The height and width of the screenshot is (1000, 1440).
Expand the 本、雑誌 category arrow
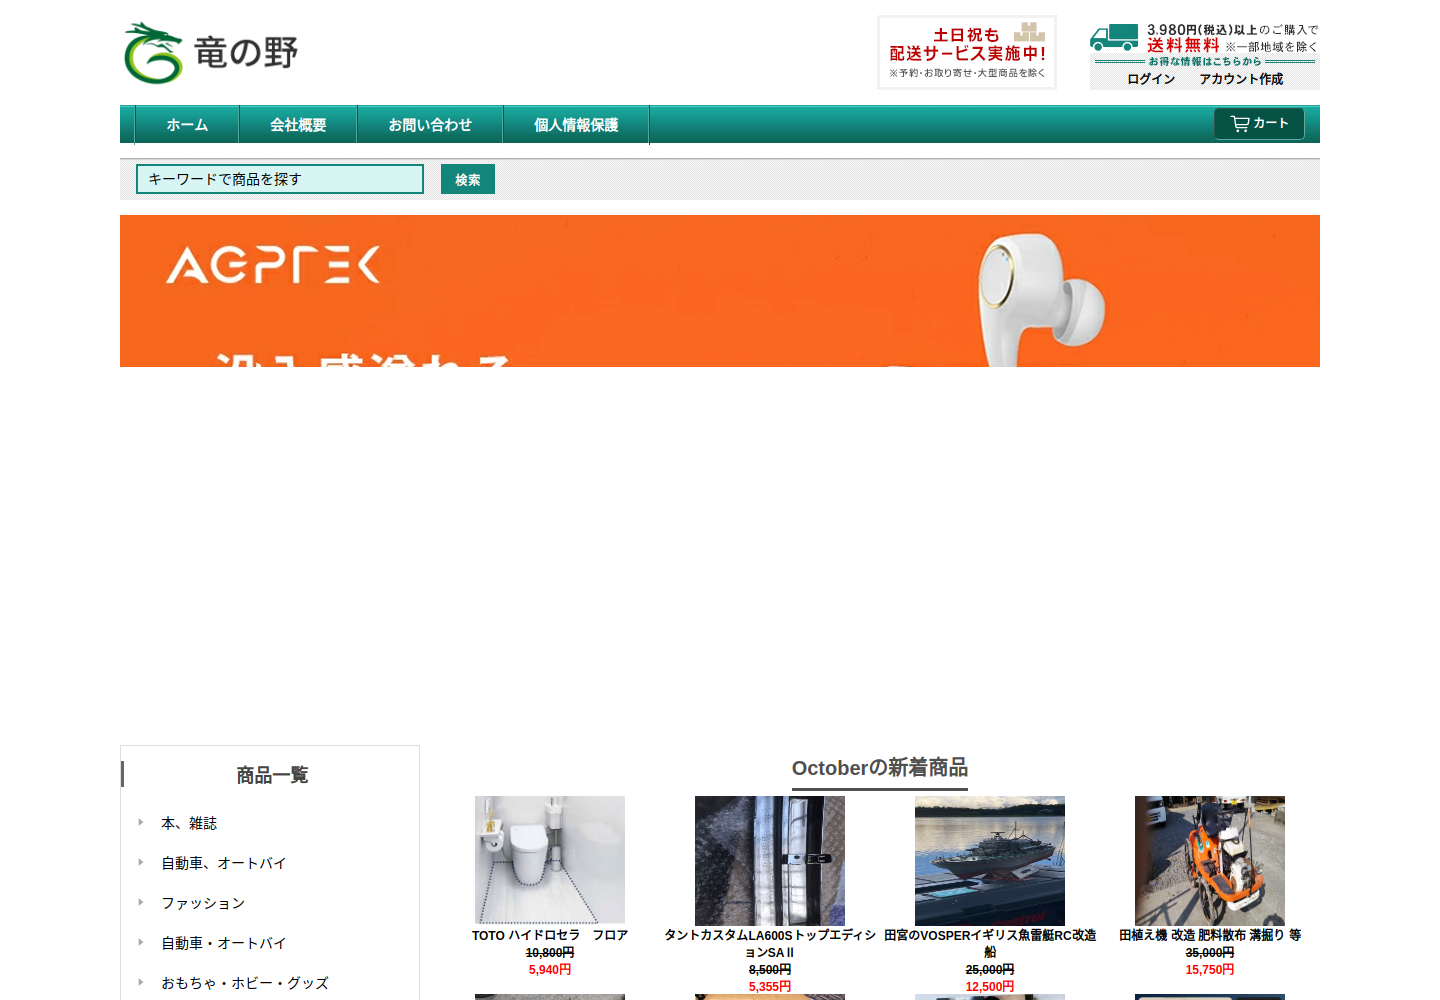tap(141, 822)
